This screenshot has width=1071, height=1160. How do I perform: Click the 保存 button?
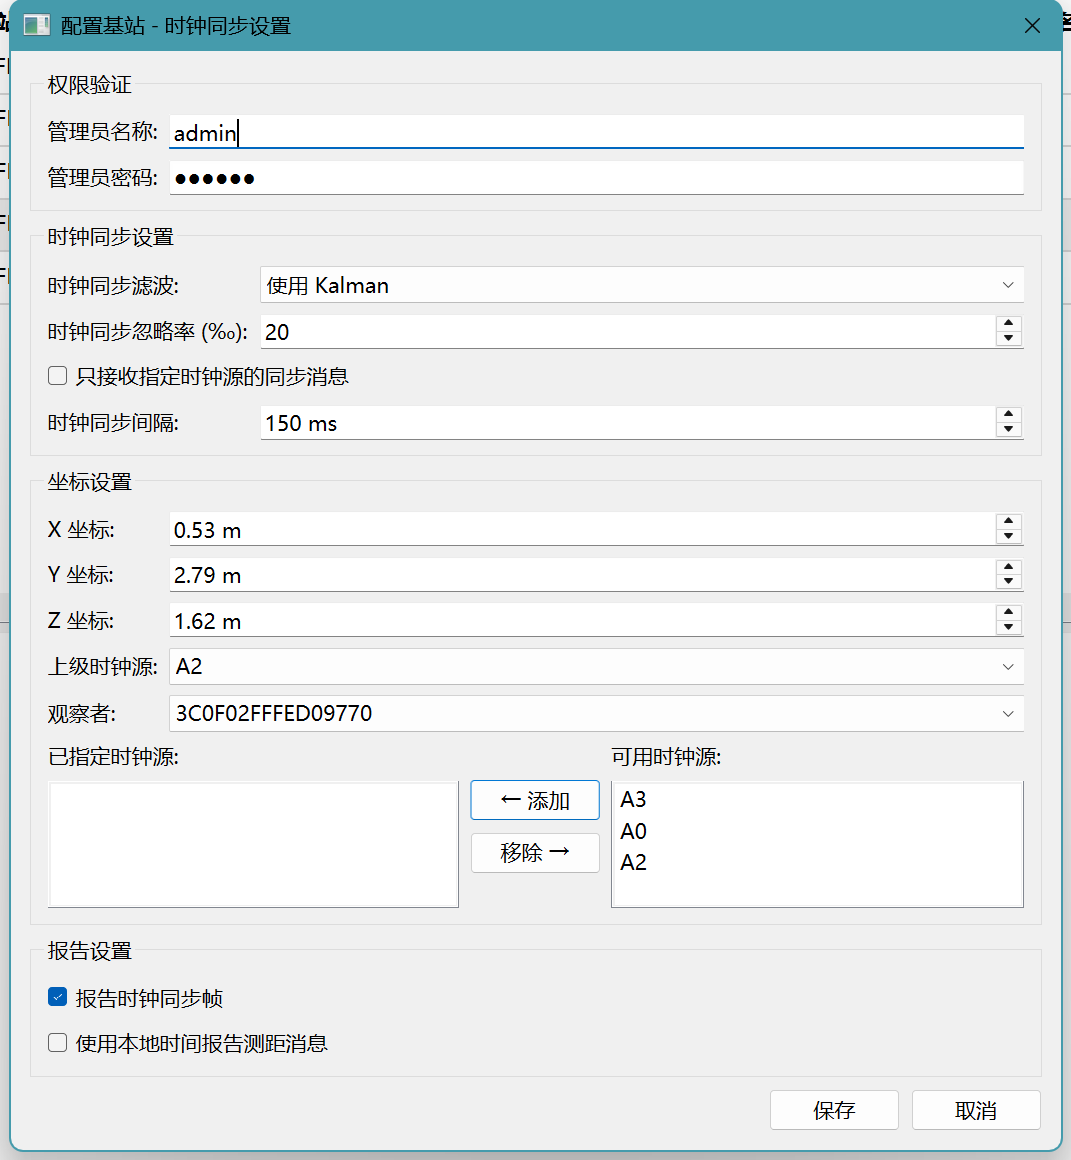tap(833, 1110)
